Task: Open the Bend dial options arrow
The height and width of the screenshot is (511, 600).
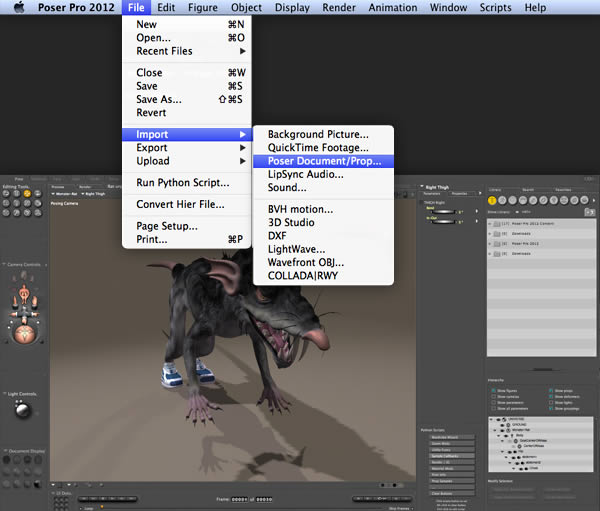Action: [477, 211]
